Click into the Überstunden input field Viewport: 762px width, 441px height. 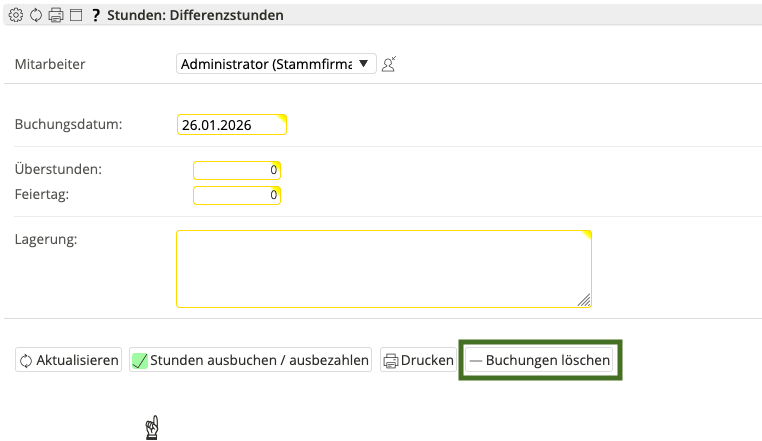coord(236,170)
